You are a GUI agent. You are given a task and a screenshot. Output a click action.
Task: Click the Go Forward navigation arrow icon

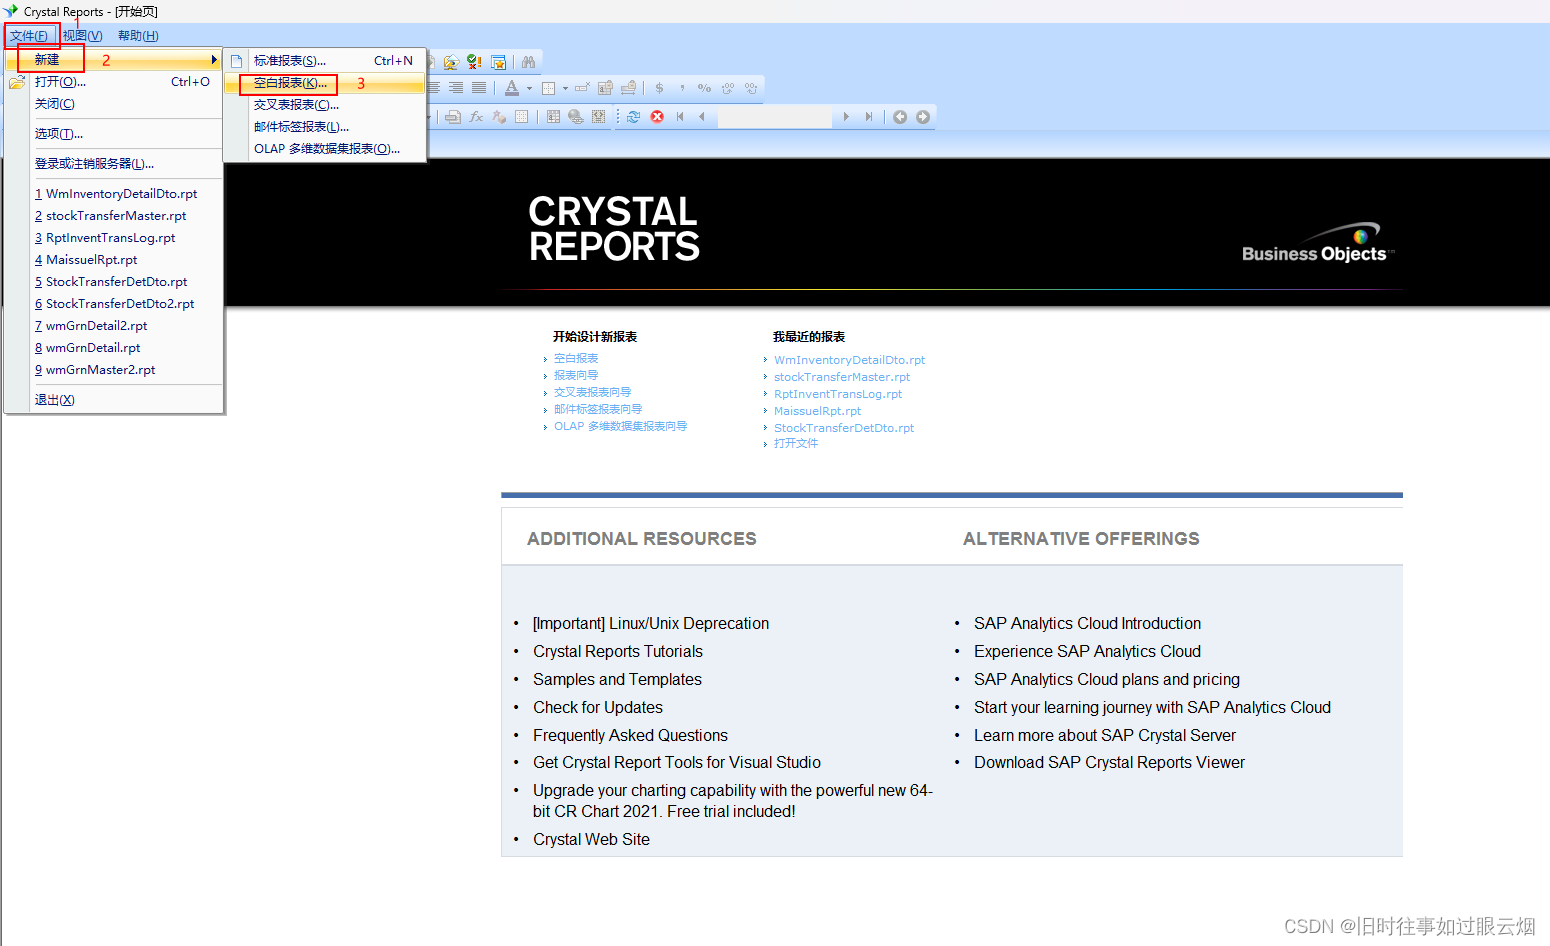(922, 116)
